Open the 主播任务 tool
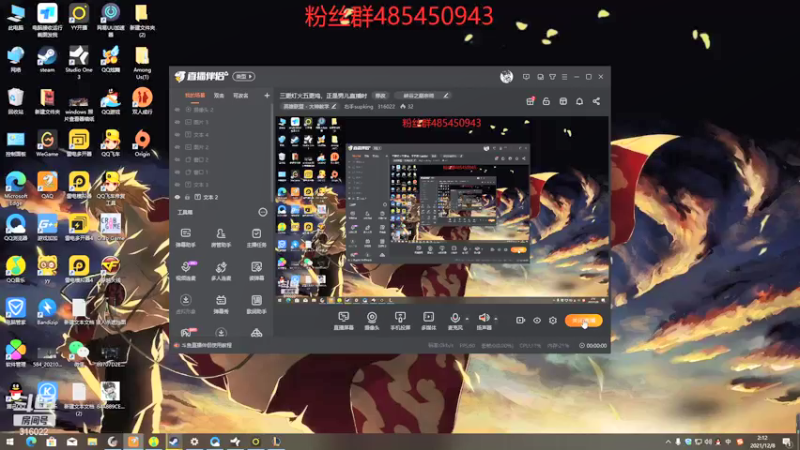Viewport: 800px width, 450px height. coord(256,237)
